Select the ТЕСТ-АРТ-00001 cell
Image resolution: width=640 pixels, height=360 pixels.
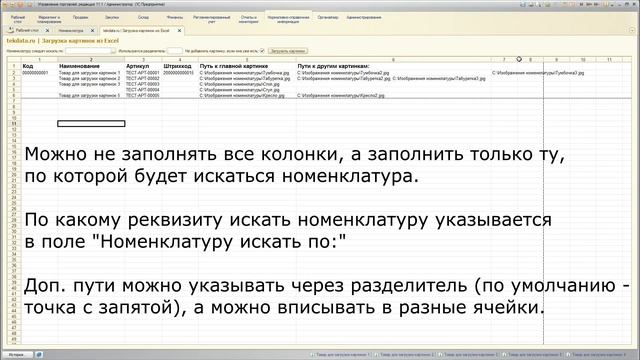coord(143,73)
